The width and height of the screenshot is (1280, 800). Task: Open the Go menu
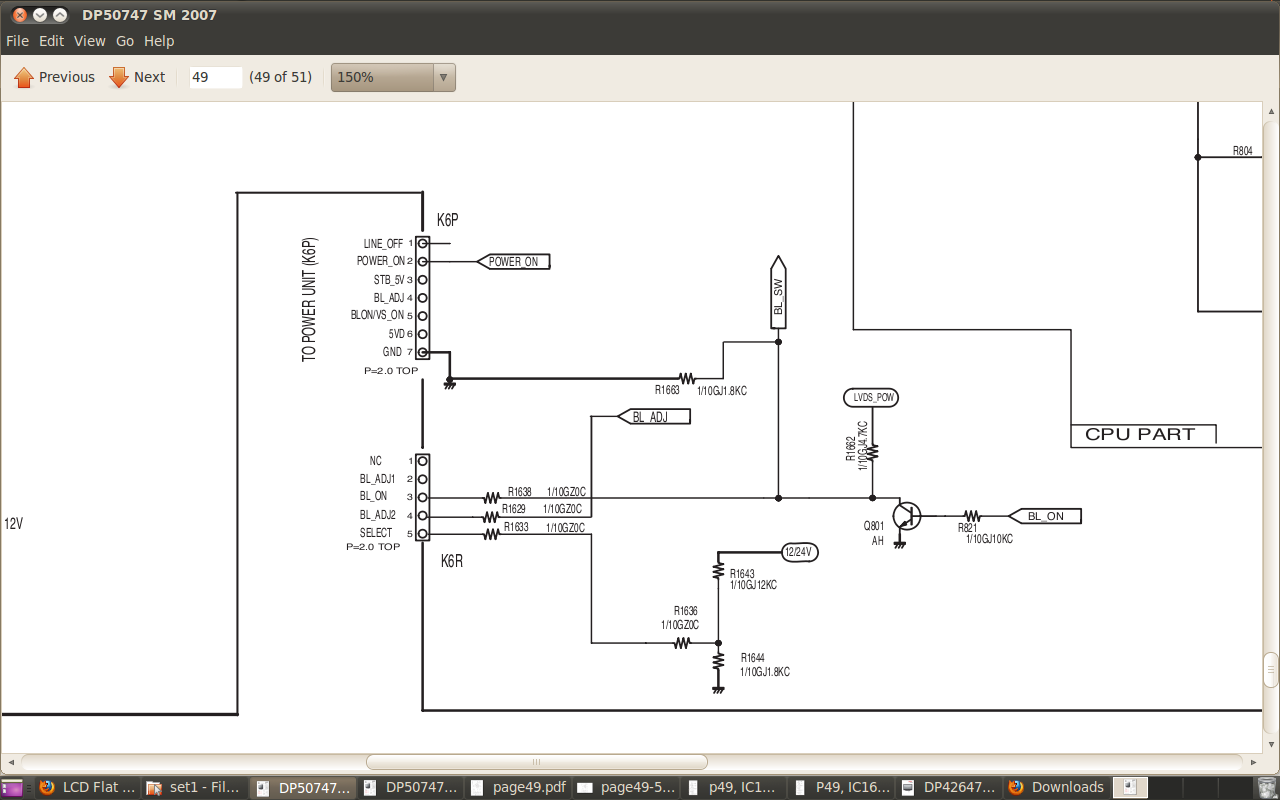coord(125,41)
